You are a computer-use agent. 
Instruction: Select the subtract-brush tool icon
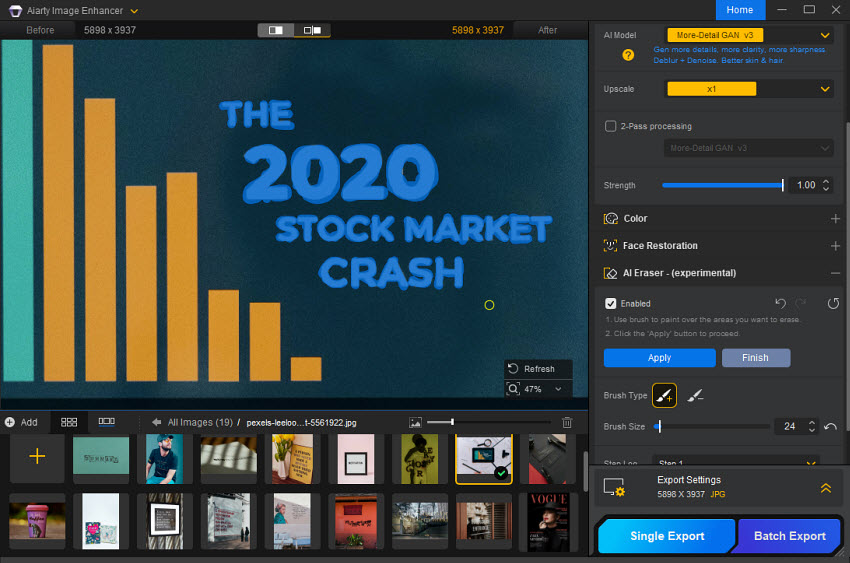pos(695,396)
